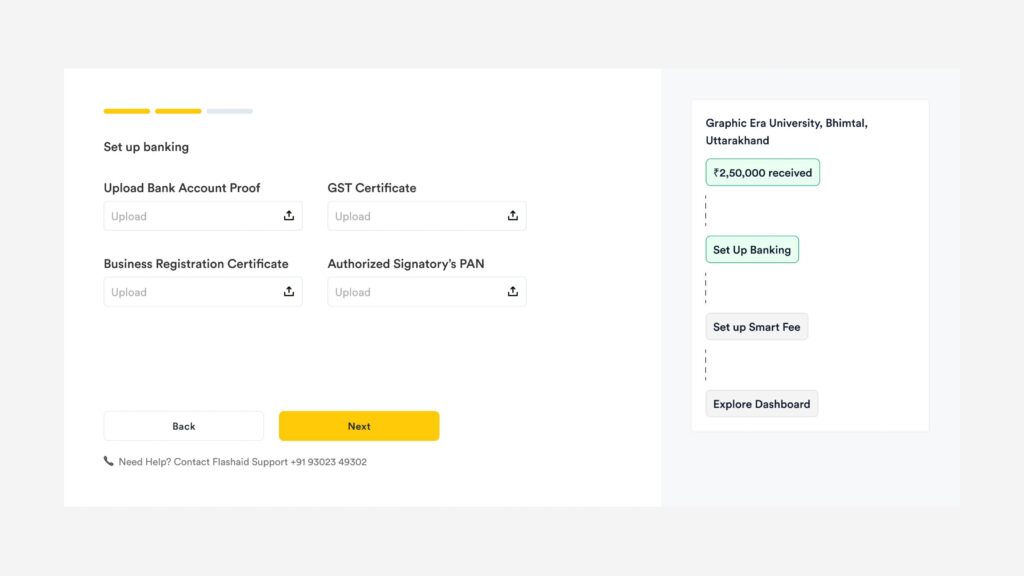
Task: Click upload icon for Business Registration Certificate
Action: pyautogui.click(x=289, y=292)
